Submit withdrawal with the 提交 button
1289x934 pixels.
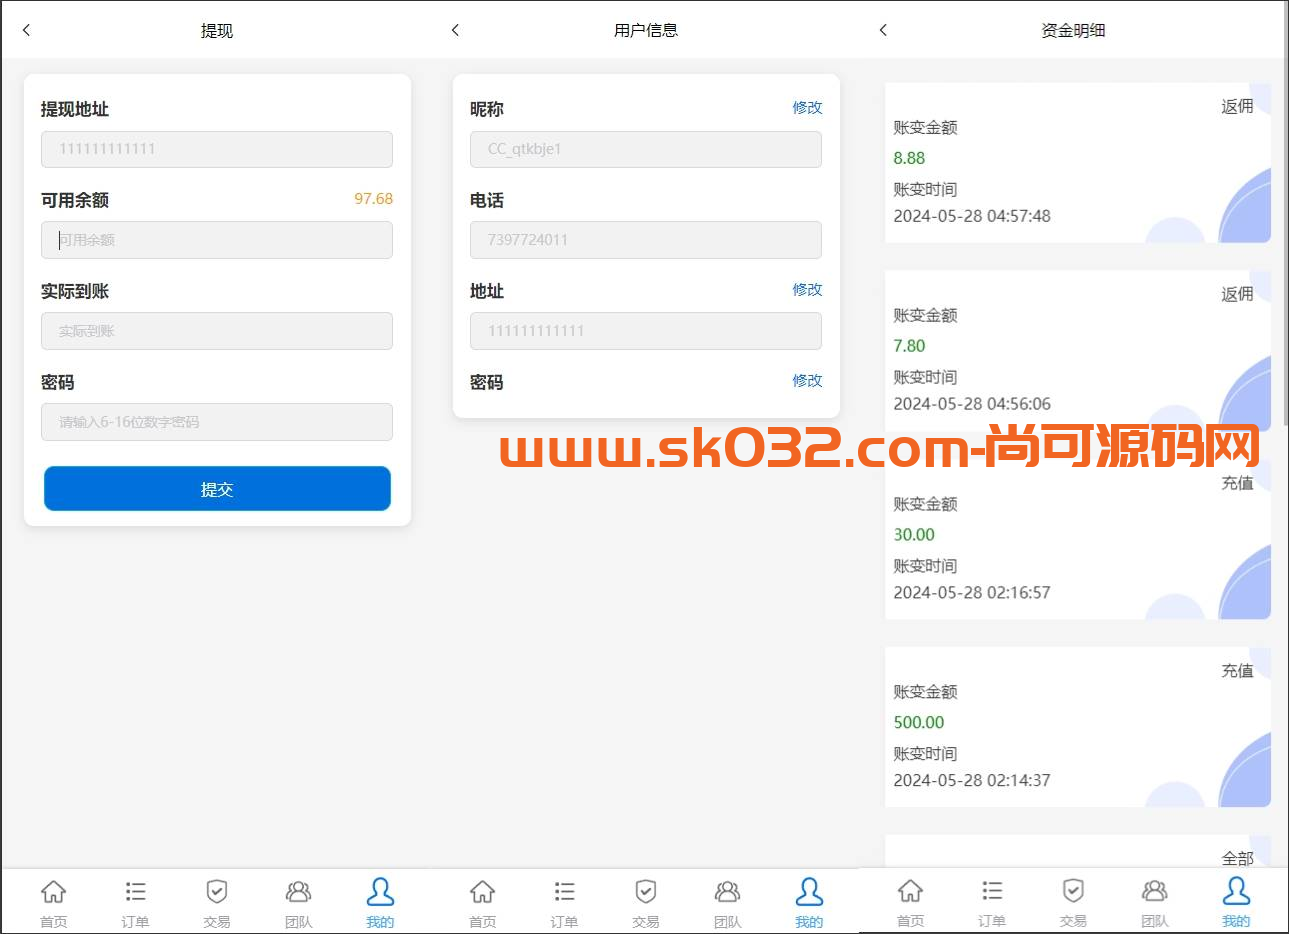coord(217,489)
